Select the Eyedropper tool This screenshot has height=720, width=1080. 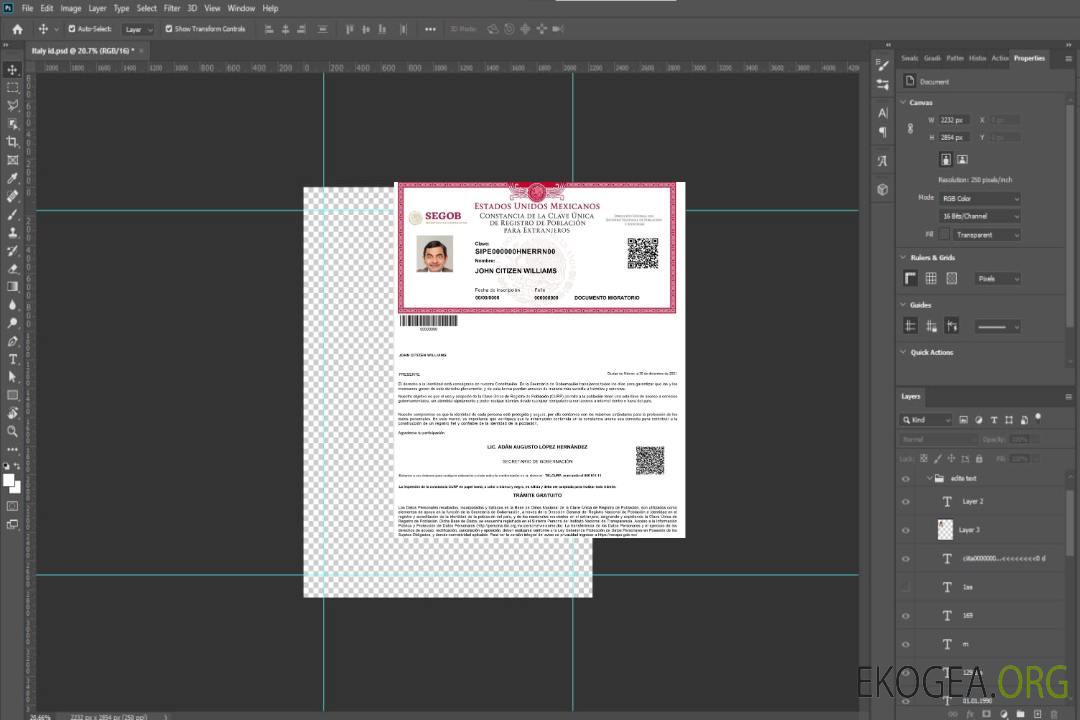(x=12, y=178)
